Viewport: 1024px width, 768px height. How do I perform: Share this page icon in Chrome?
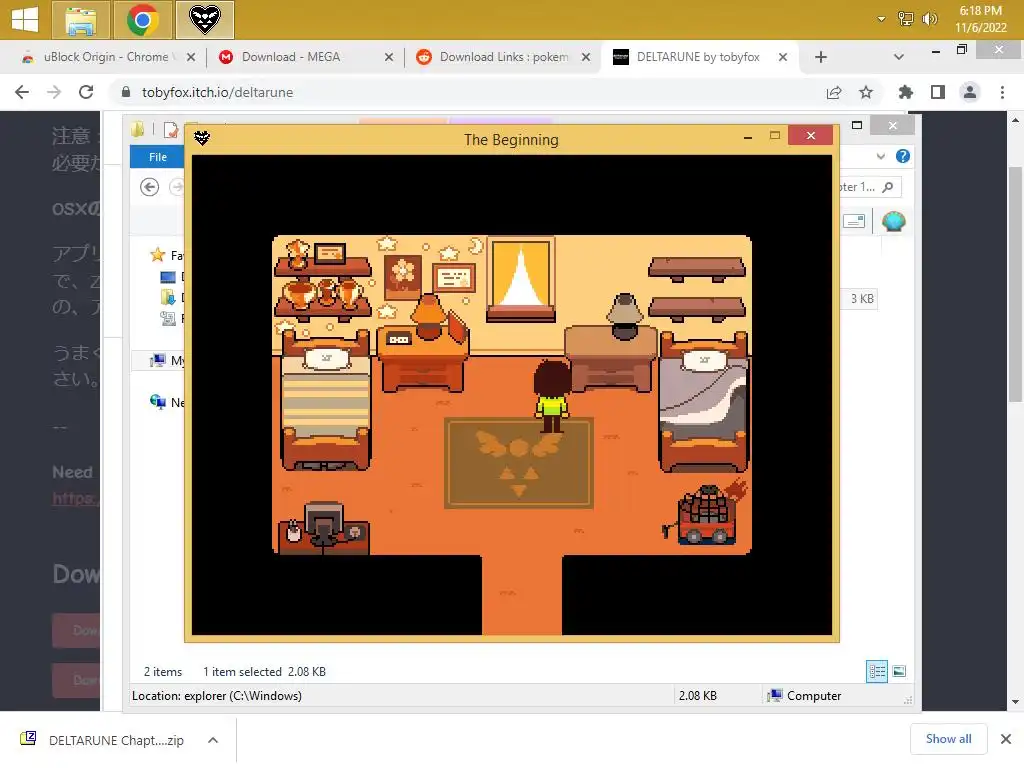coord(834,92)
